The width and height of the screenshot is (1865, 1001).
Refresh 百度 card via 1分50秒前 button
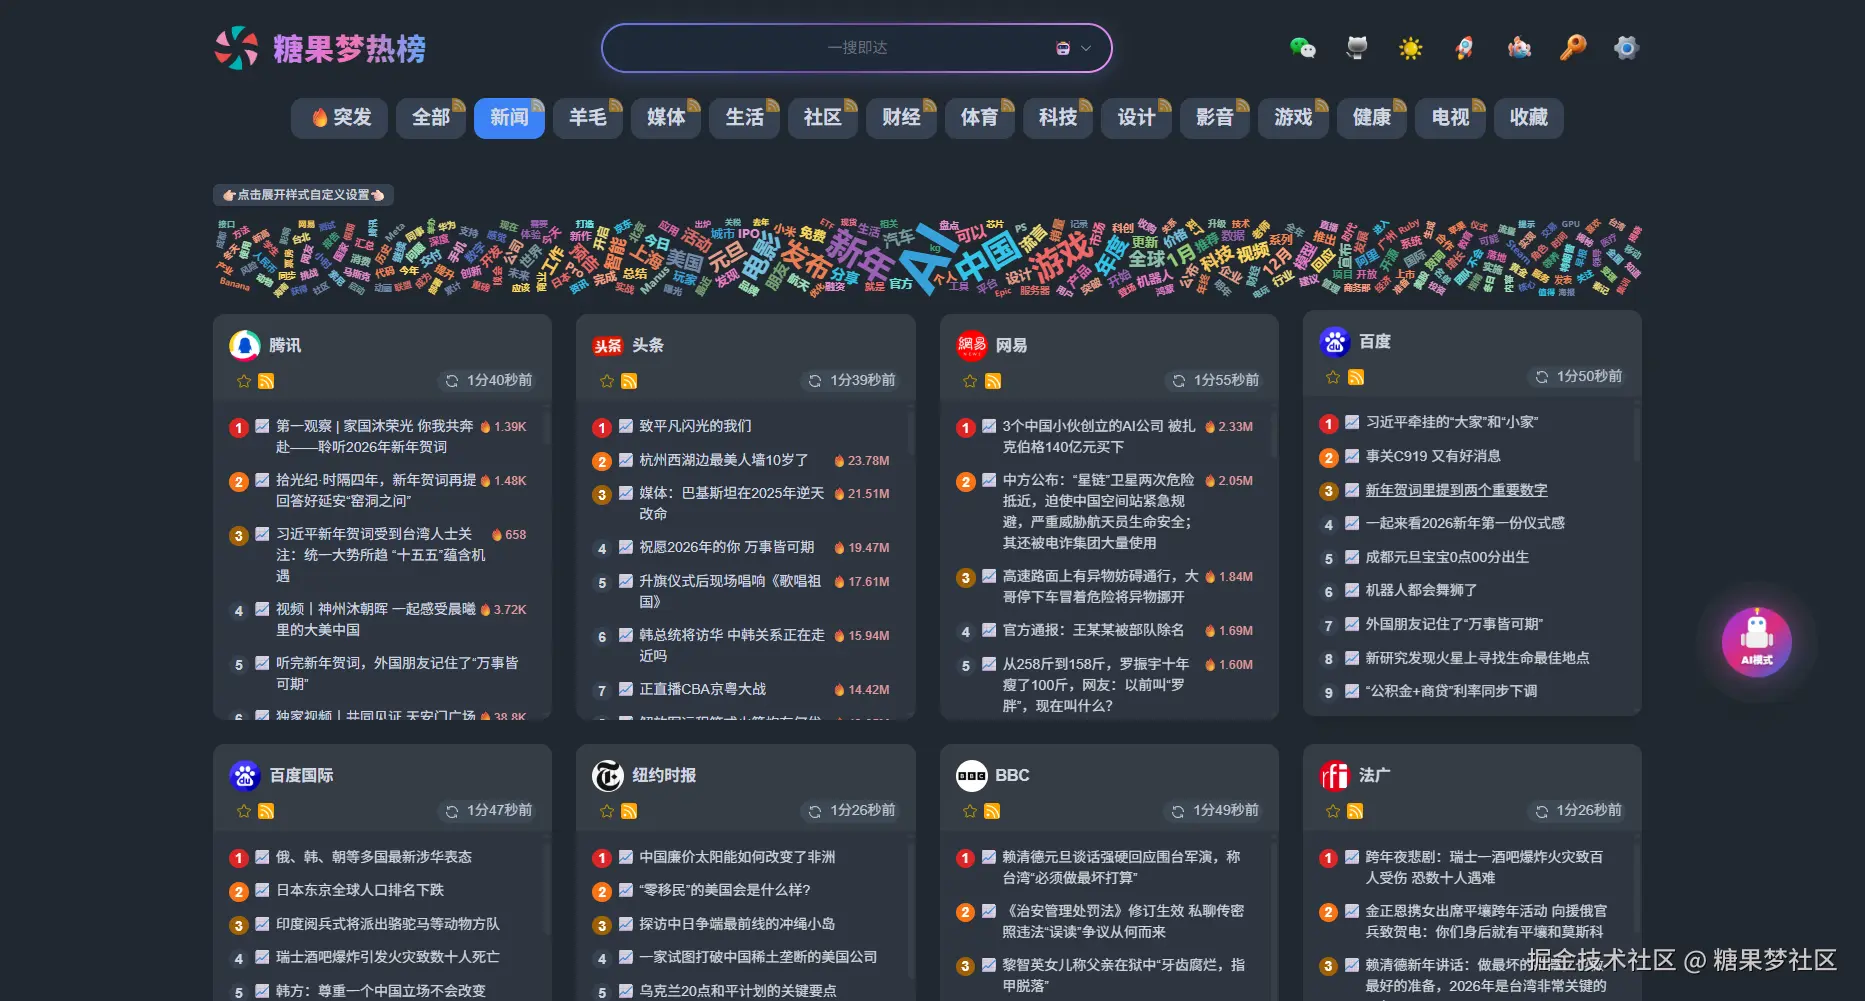tap(1579, 377)
